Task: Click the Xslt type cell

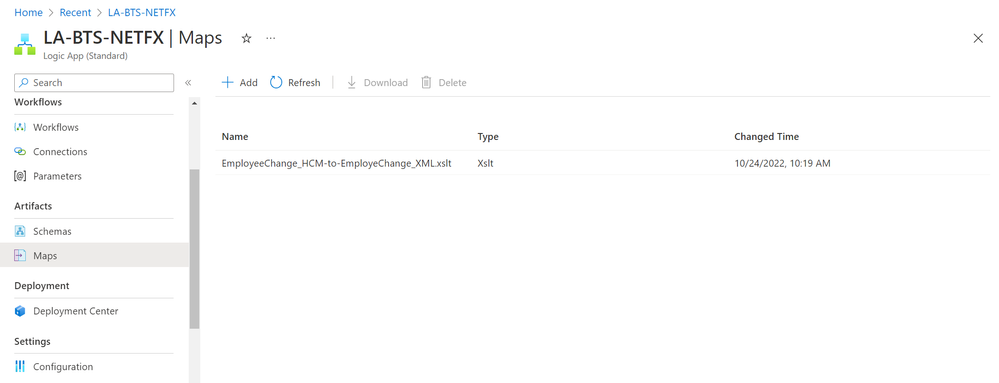Action: point(485,163)
